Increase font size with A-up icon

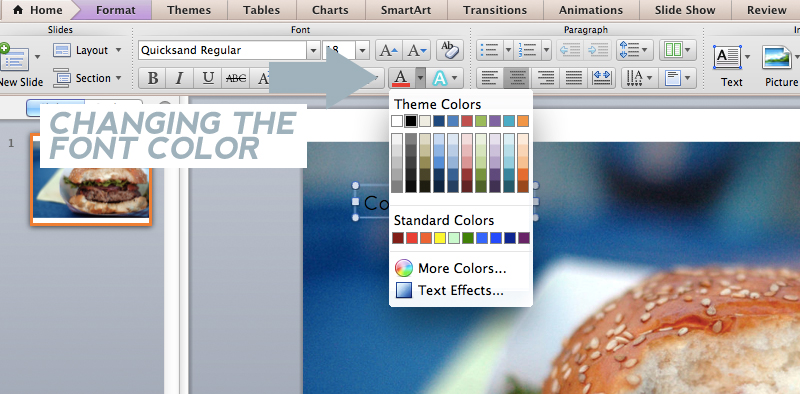(x=389, y=50)
